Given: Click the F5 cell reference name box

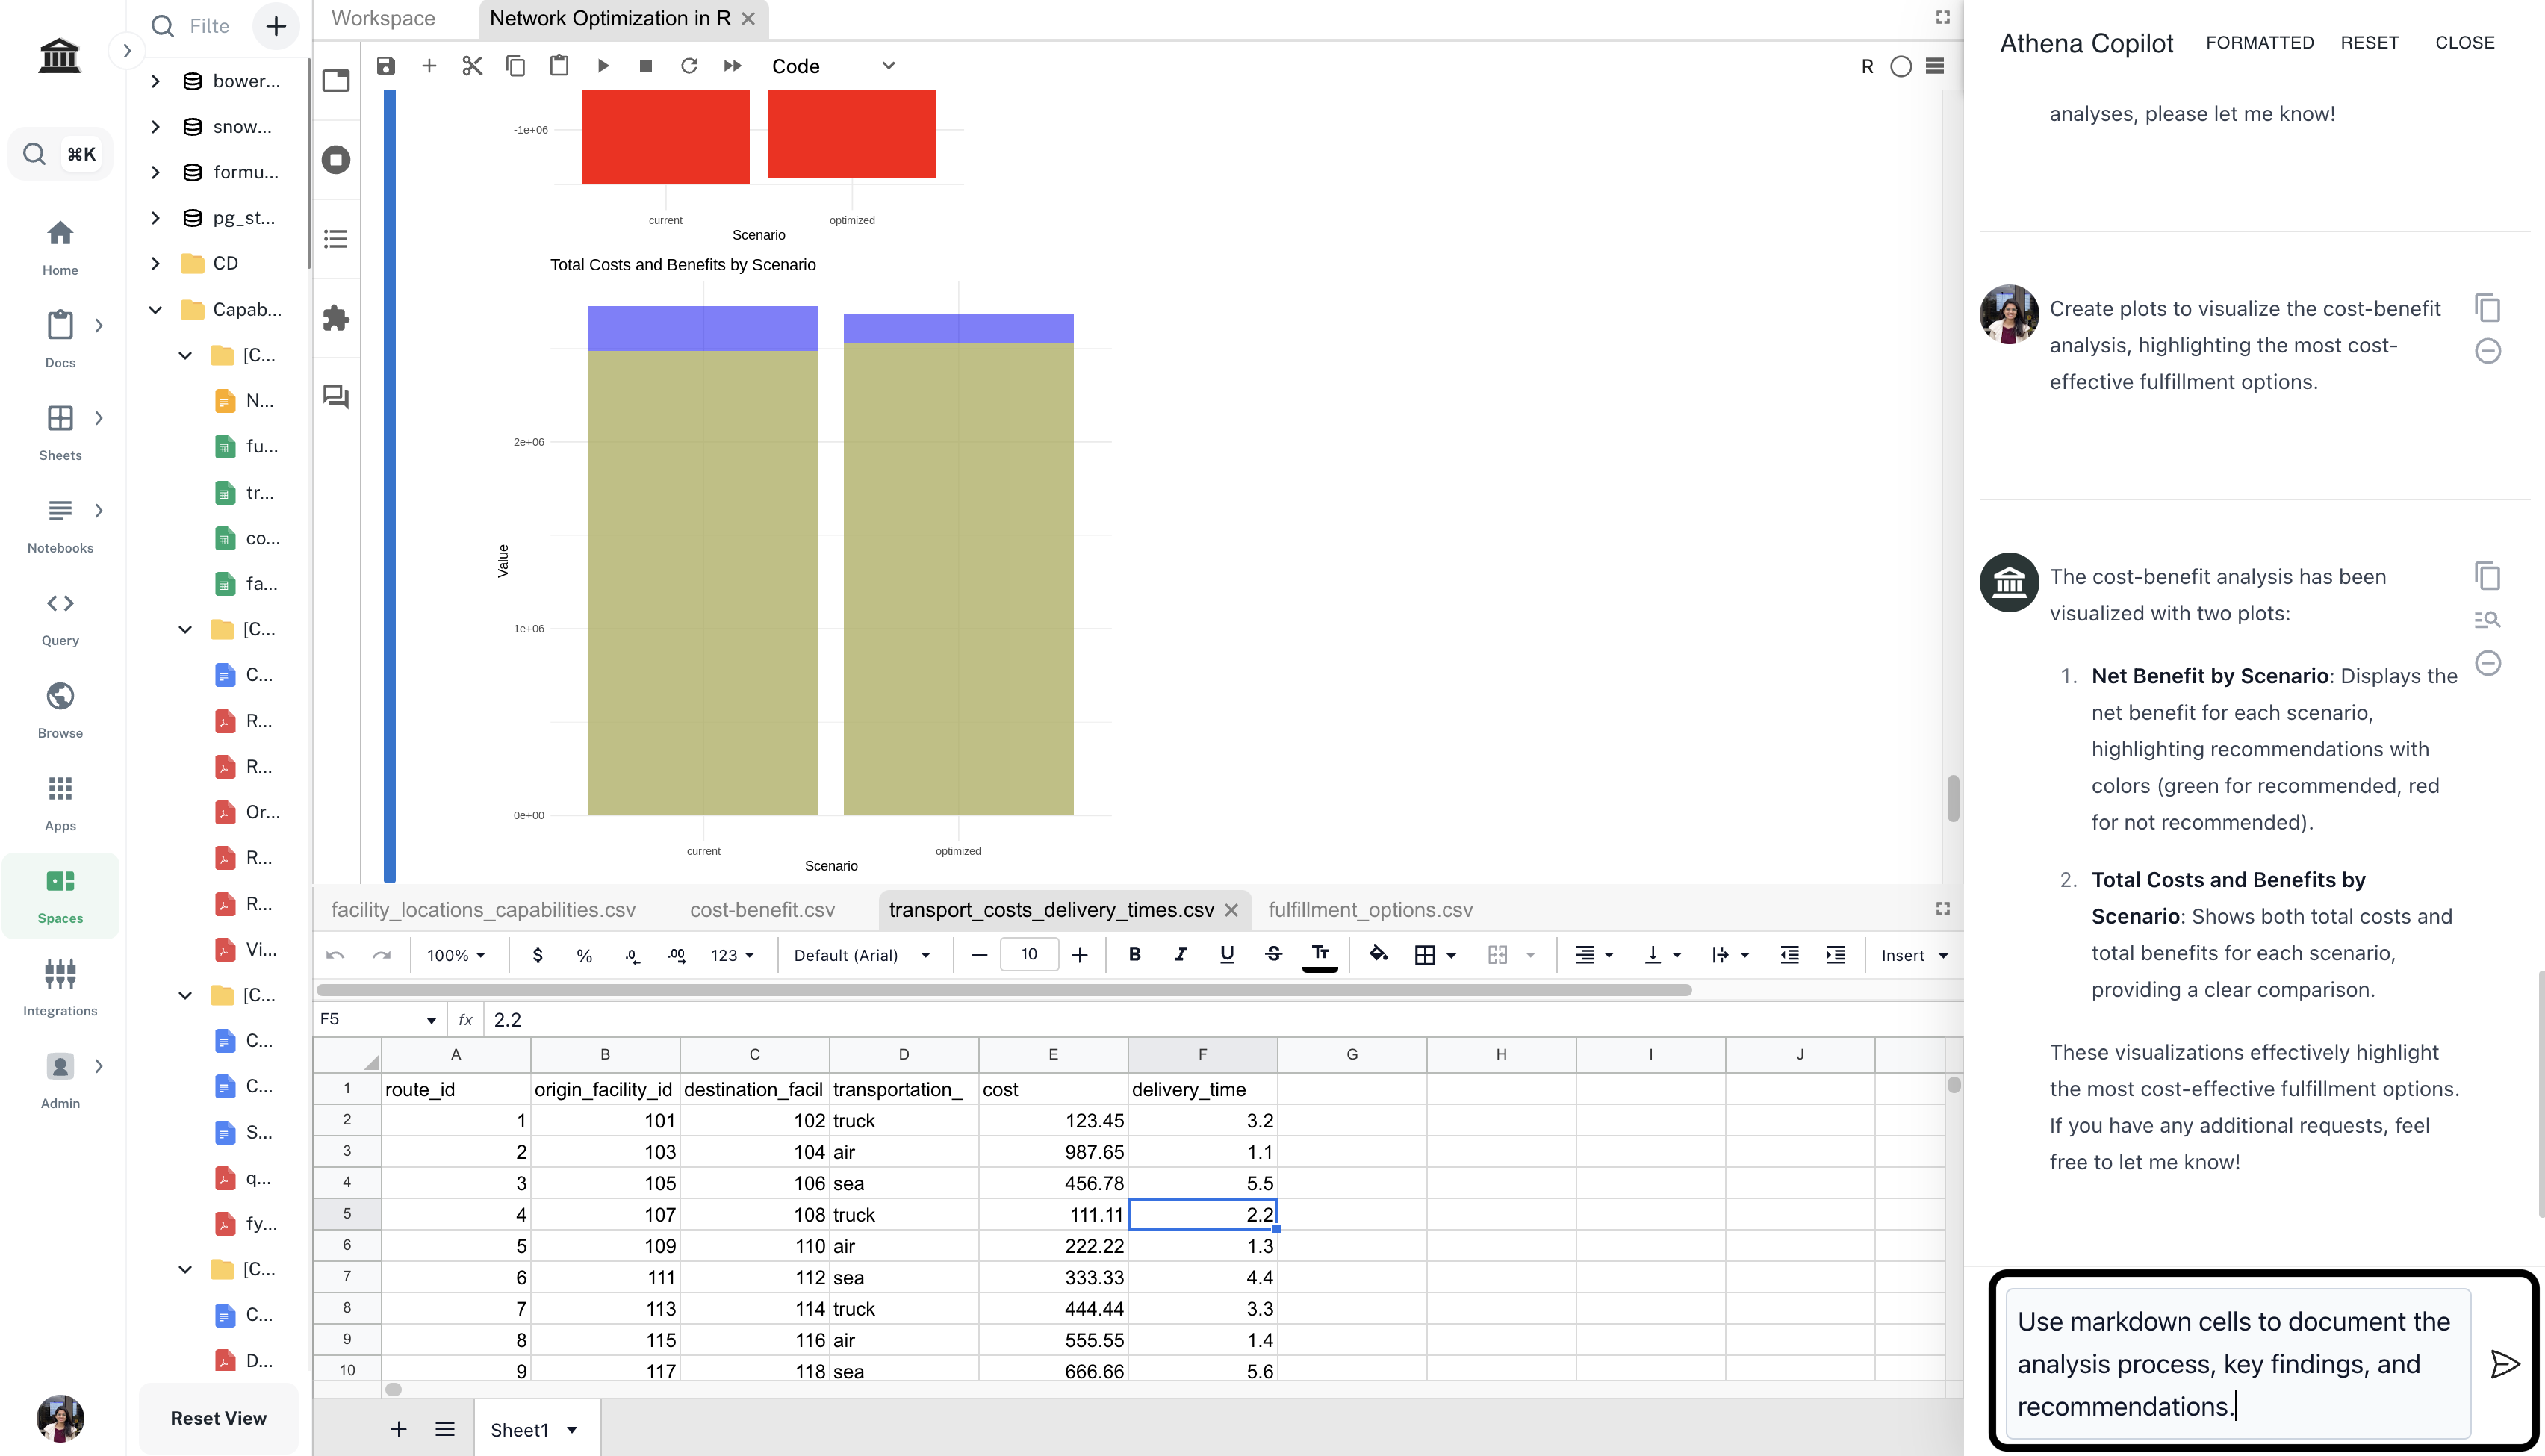Looking at the screenshot, I should [x=368, y=1019].
